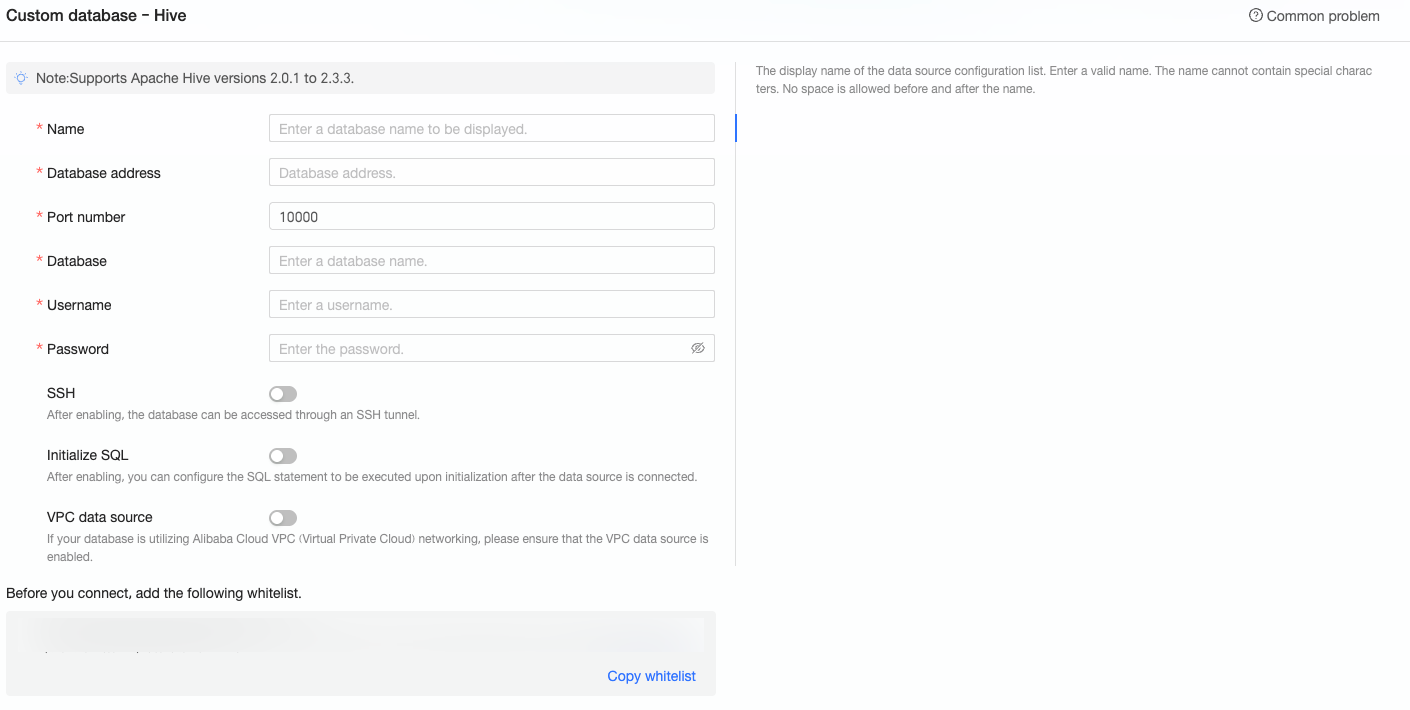The width and height of the screenshot is (1410, 710).
Task: Click the Database address field
Action: click(x=492, y=172)
